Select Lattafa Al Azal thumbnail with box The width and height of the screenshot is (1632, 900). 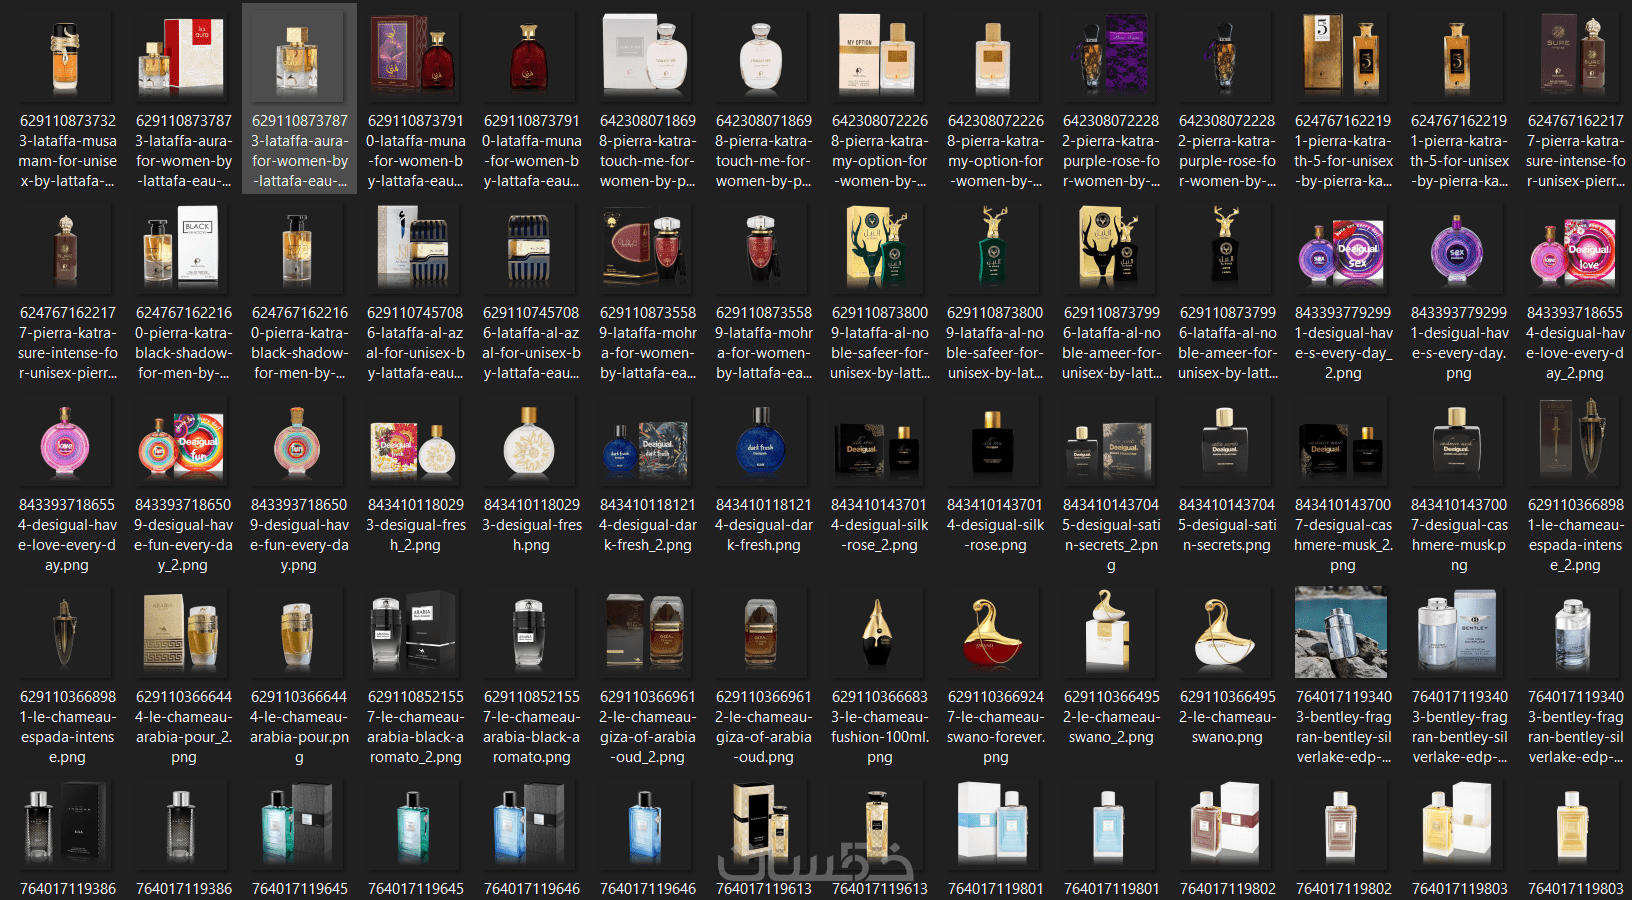point(415,248)
